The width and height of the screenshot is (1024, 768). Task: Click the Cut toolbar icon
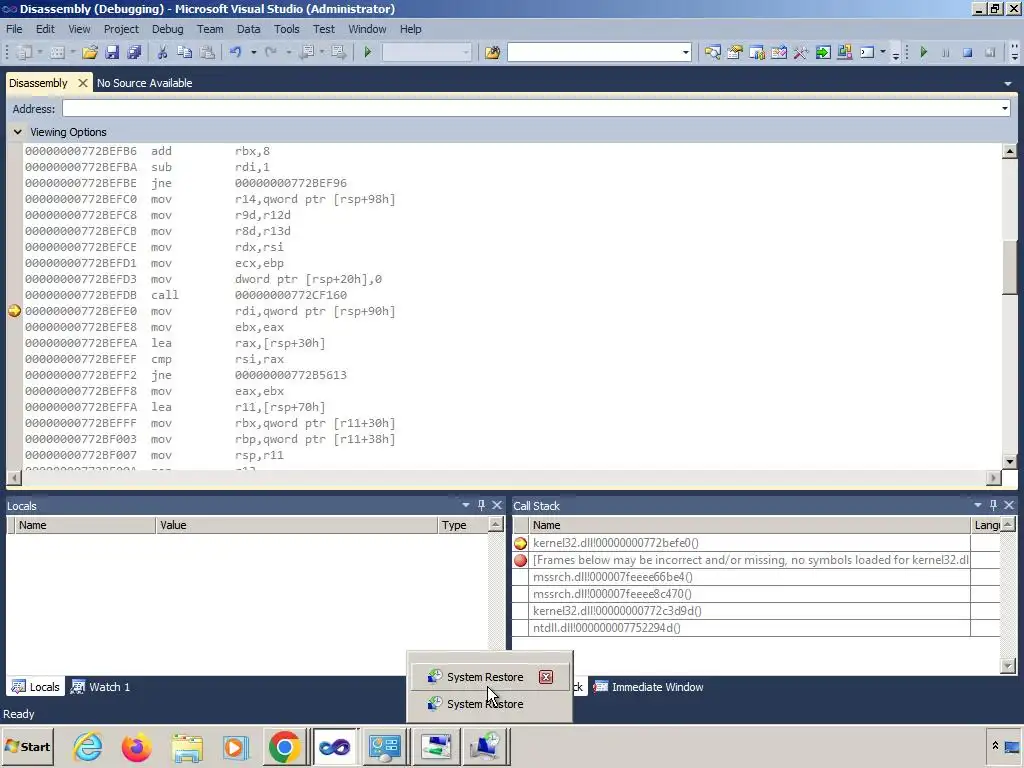(x=162, y=52)
